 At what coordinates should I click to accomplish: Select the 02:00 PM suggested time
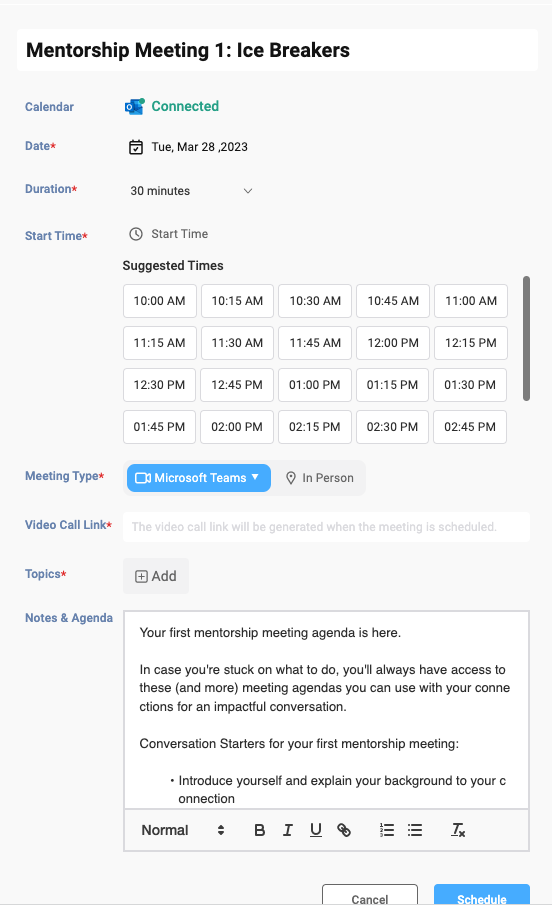point(237,427)
